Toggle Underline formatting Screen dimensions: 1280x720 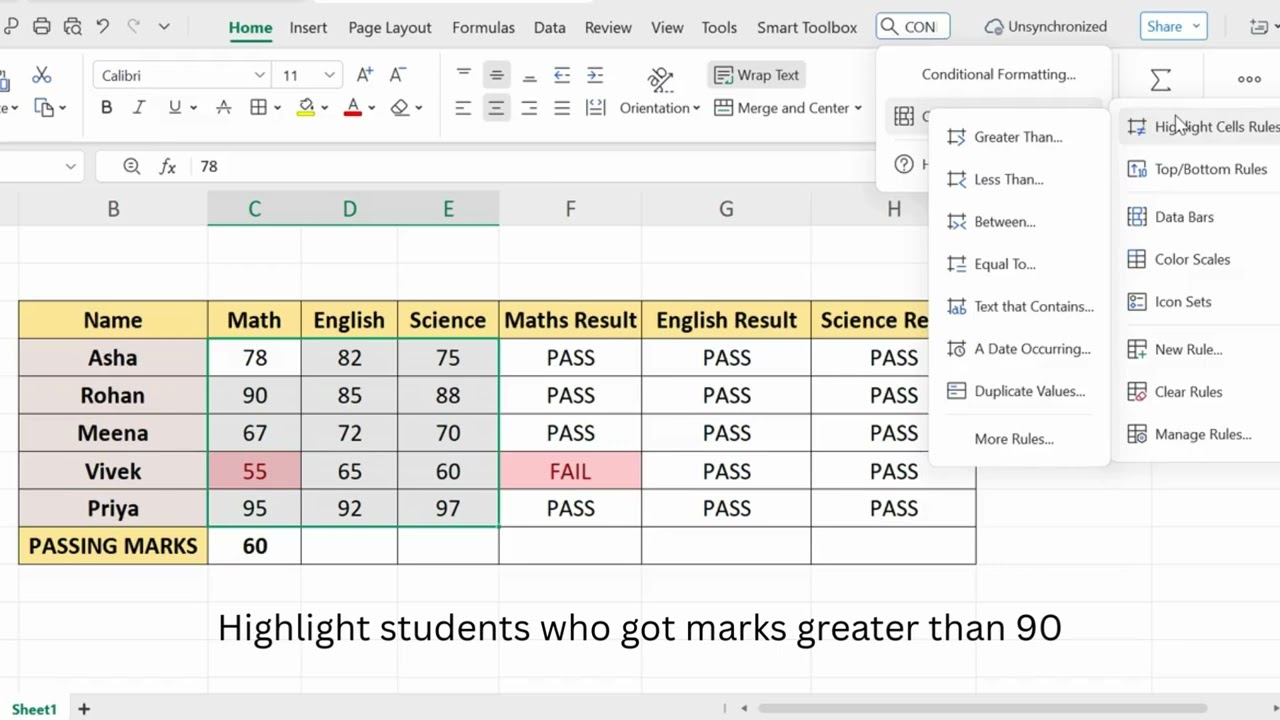[175, 107]
